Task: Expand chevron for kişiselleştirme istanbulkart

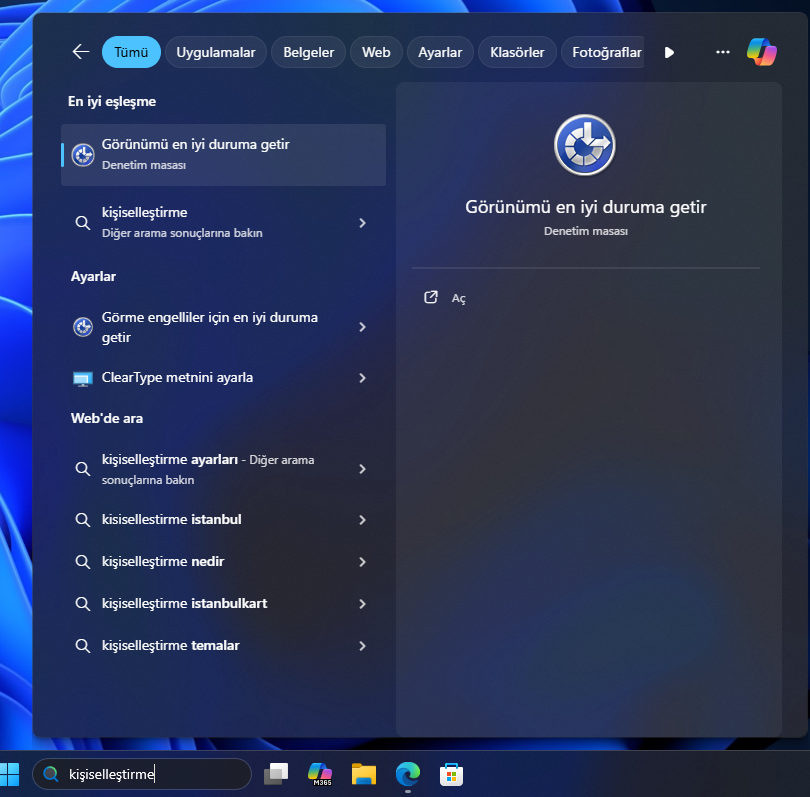Action: (x=363, y=603)
